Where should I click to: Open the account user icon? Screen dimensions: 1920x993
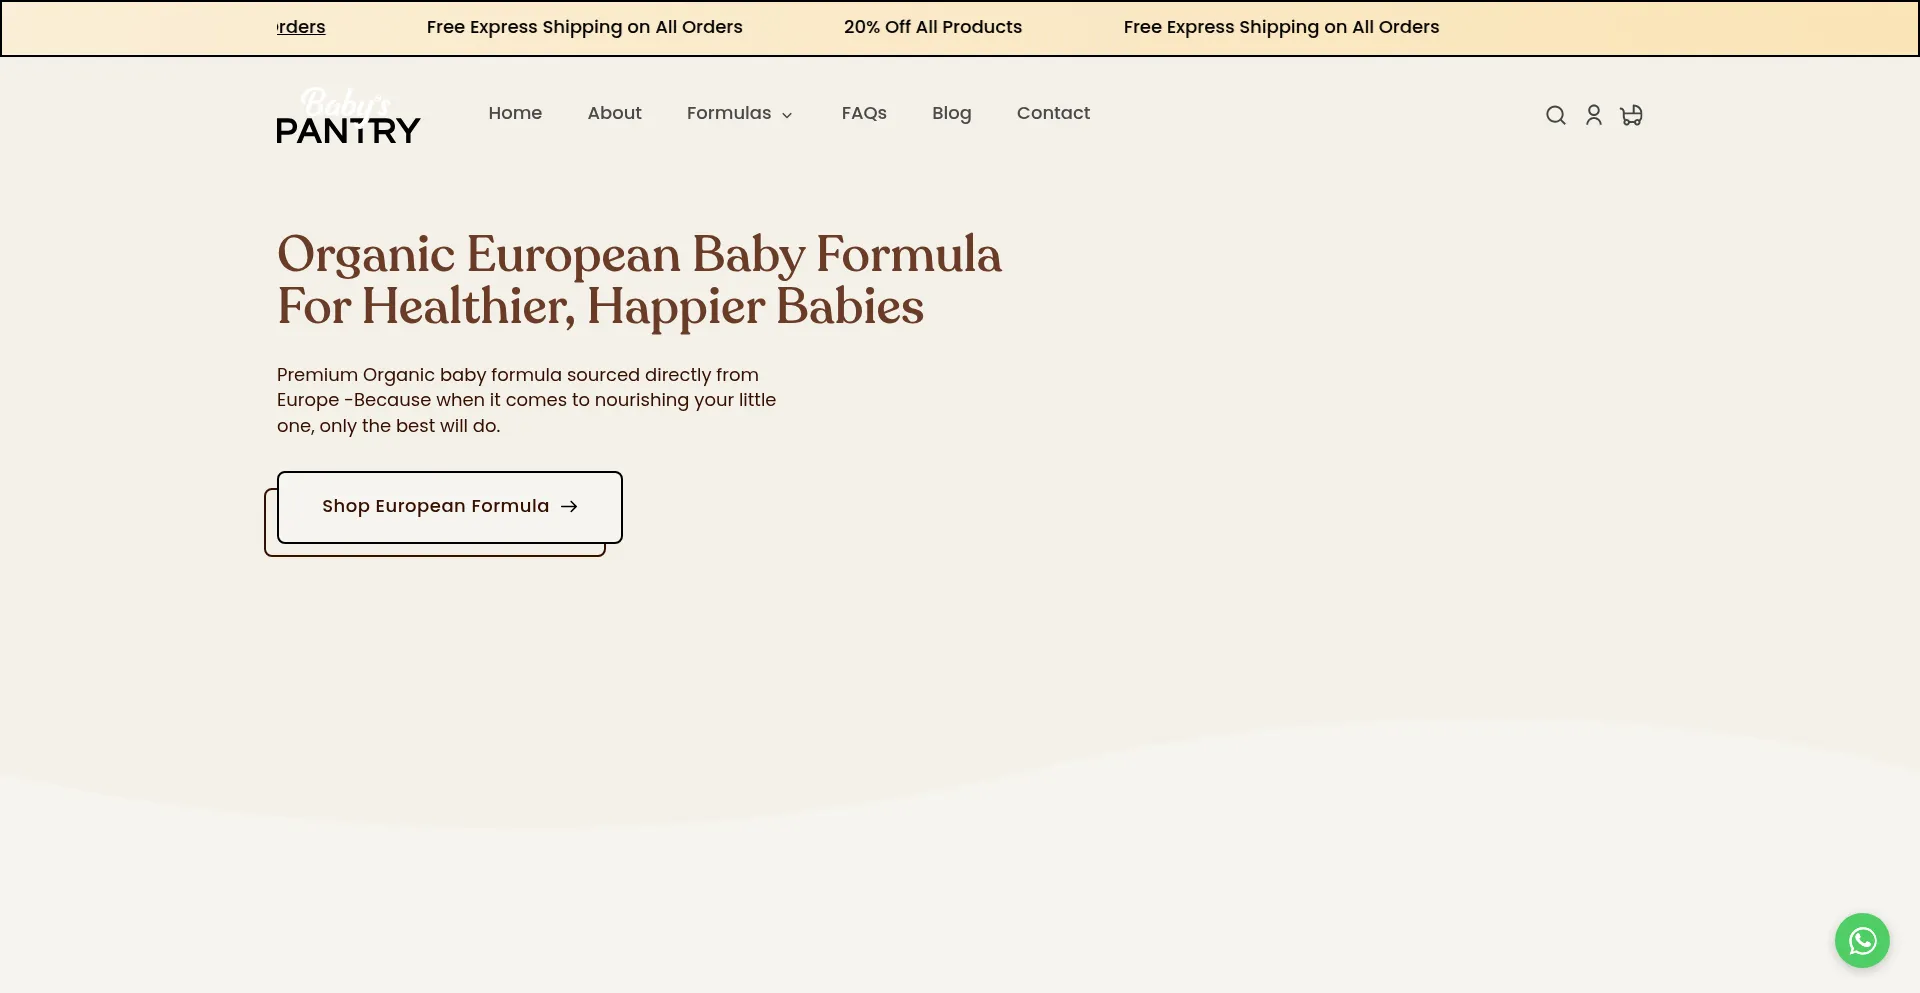[1594, 115]
